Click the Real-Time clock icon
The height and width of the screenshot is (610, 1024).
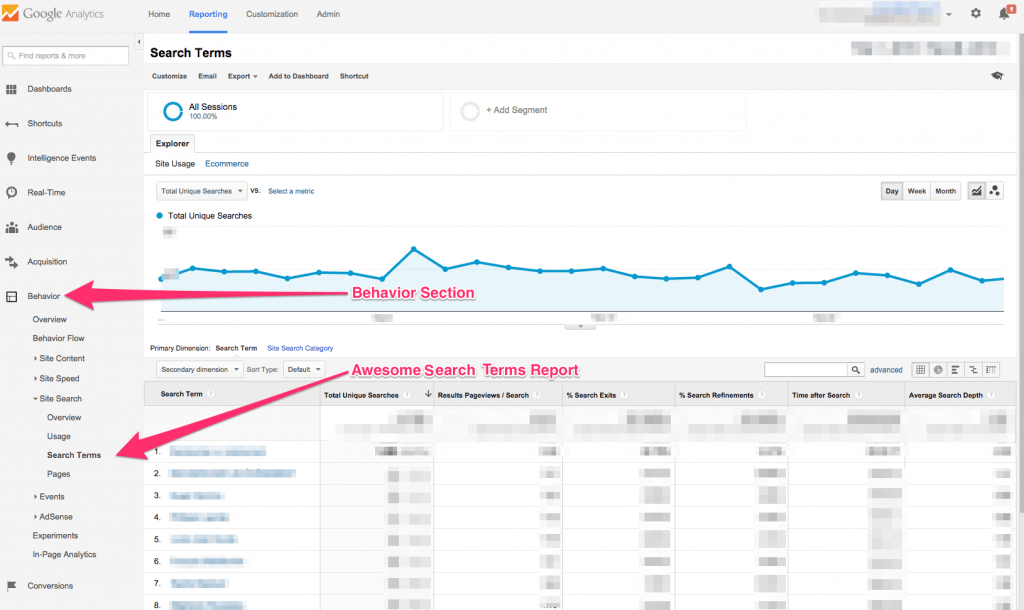pos(11,193)
